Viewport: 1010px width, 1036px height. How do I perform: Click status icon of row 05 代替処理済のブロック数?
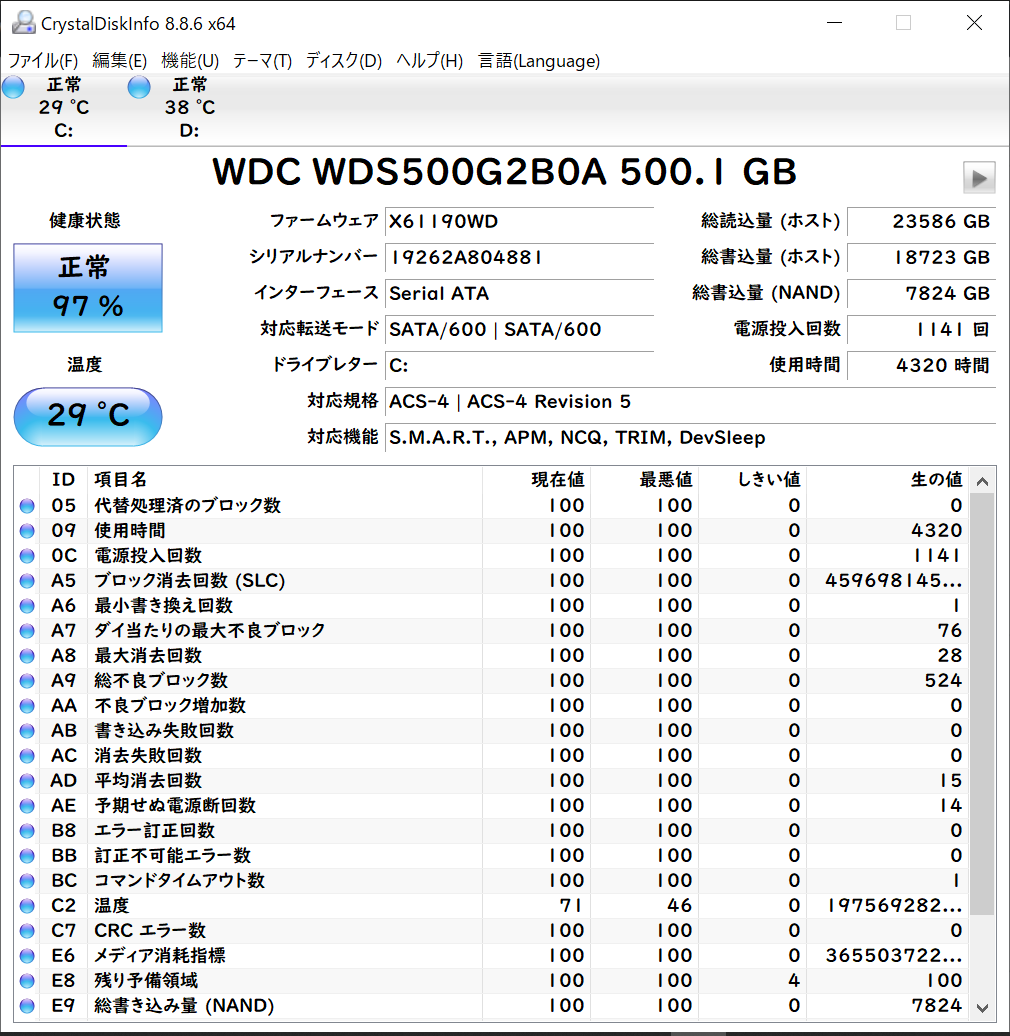point(27,506)
